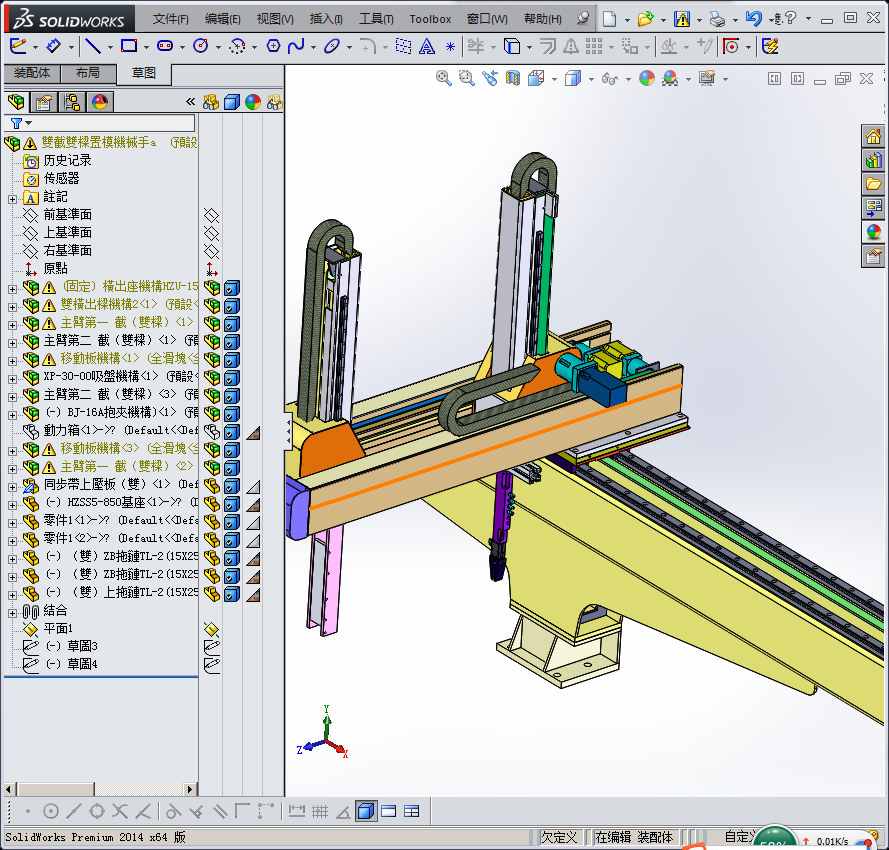Toggle visibility of 右基準面 plane
The image size is (889, 850).
211,251
